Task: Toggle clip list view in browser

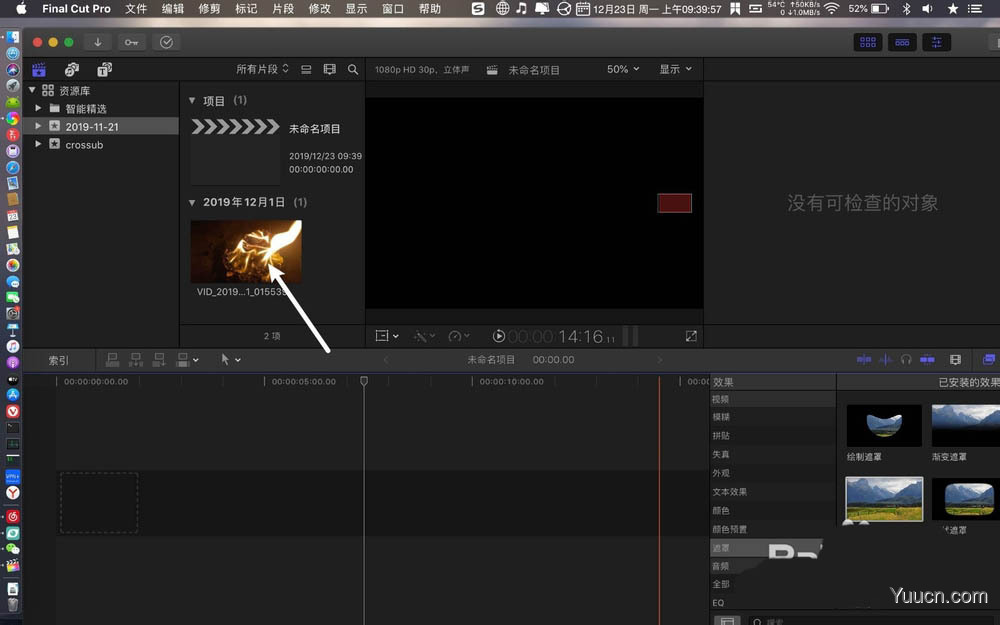Action: click(306, 70)
